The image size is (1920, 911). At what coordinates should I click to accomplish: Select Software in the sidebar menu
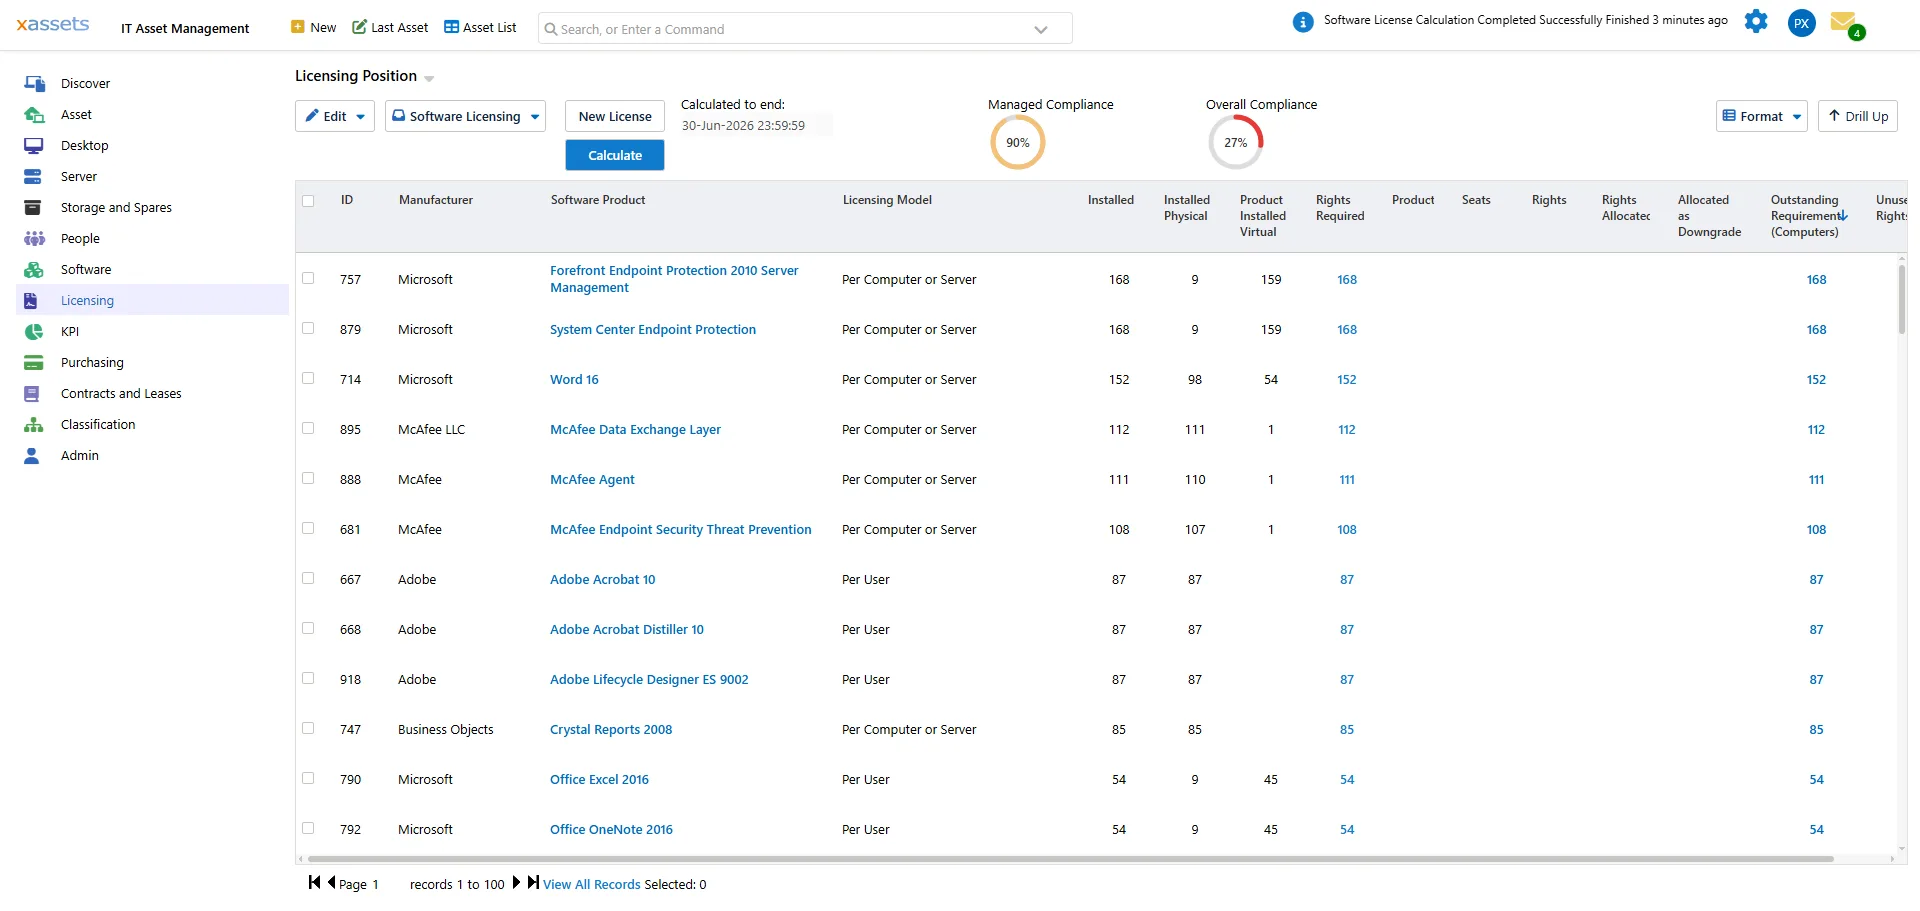(86, 270)
